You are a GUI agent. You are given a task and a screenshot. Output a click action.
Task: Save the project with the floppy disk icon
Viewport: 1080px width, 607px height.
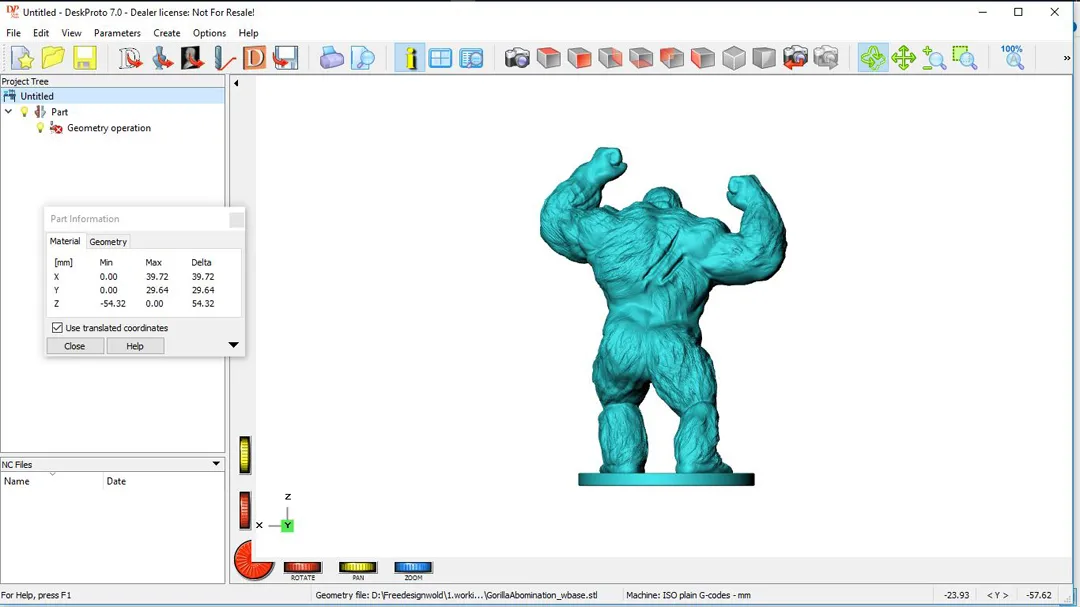coord(85,59)
